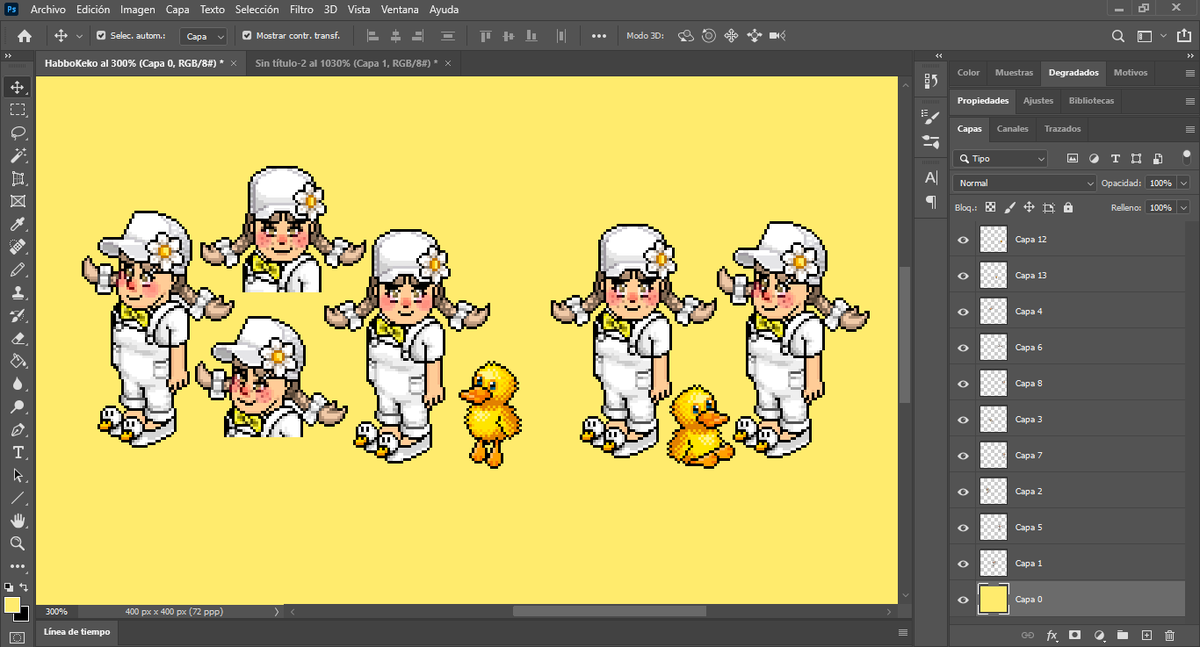Create new group folder icon
Screen dimensions: 1200x647
click(x=1123, y=635)
